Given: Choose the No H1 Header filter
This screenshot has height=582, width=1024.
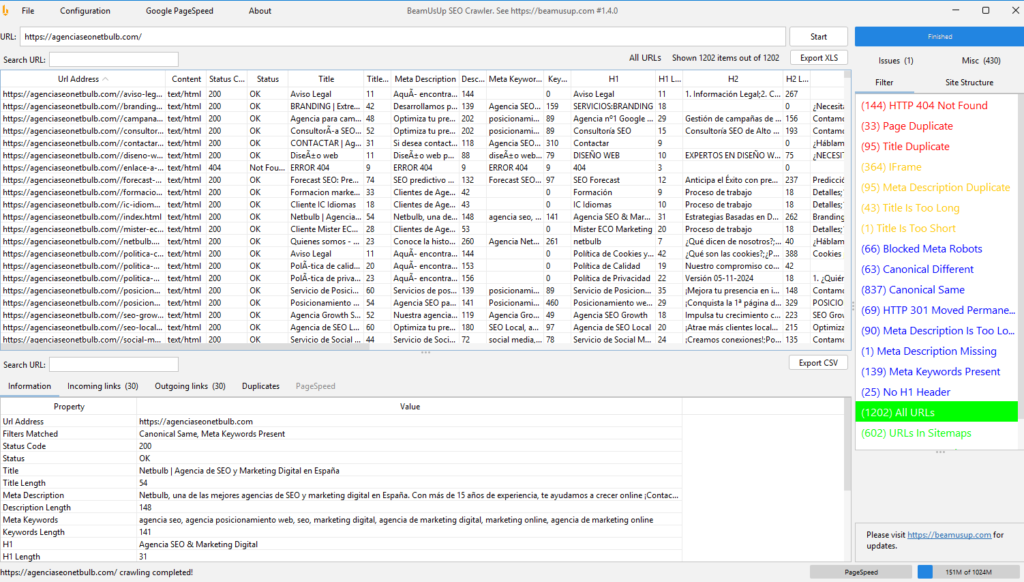Looking at the screenshot, I should (905, 392).
